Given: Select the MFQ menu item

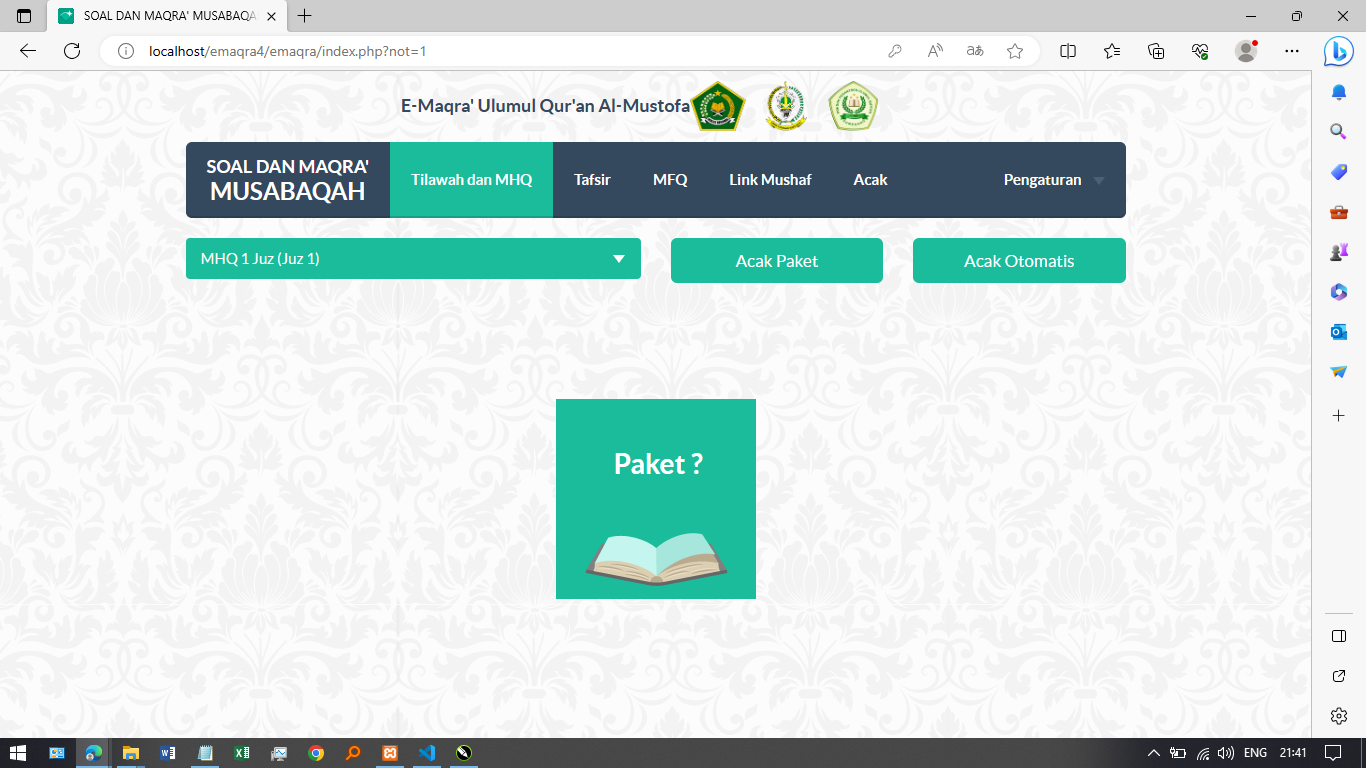Looking at the screenshot, I should coord(670,180).
